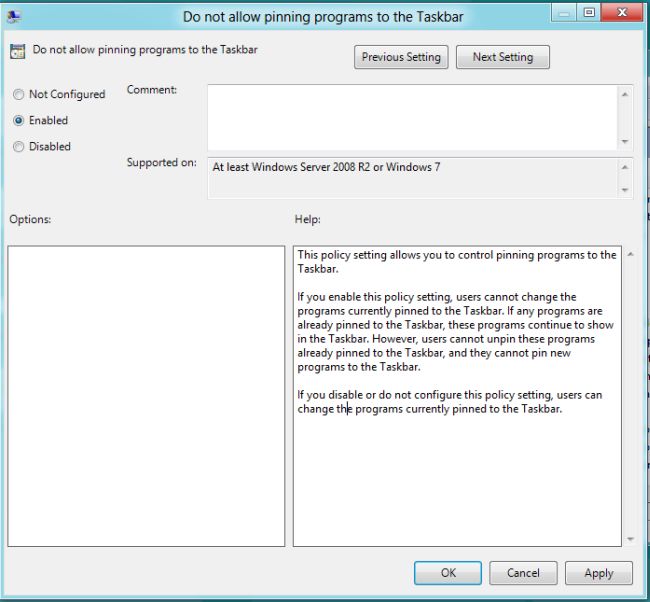Click the 'Help:' label
Image resolution: width=650 pixels, height=602 pixels.
(308, 219)
